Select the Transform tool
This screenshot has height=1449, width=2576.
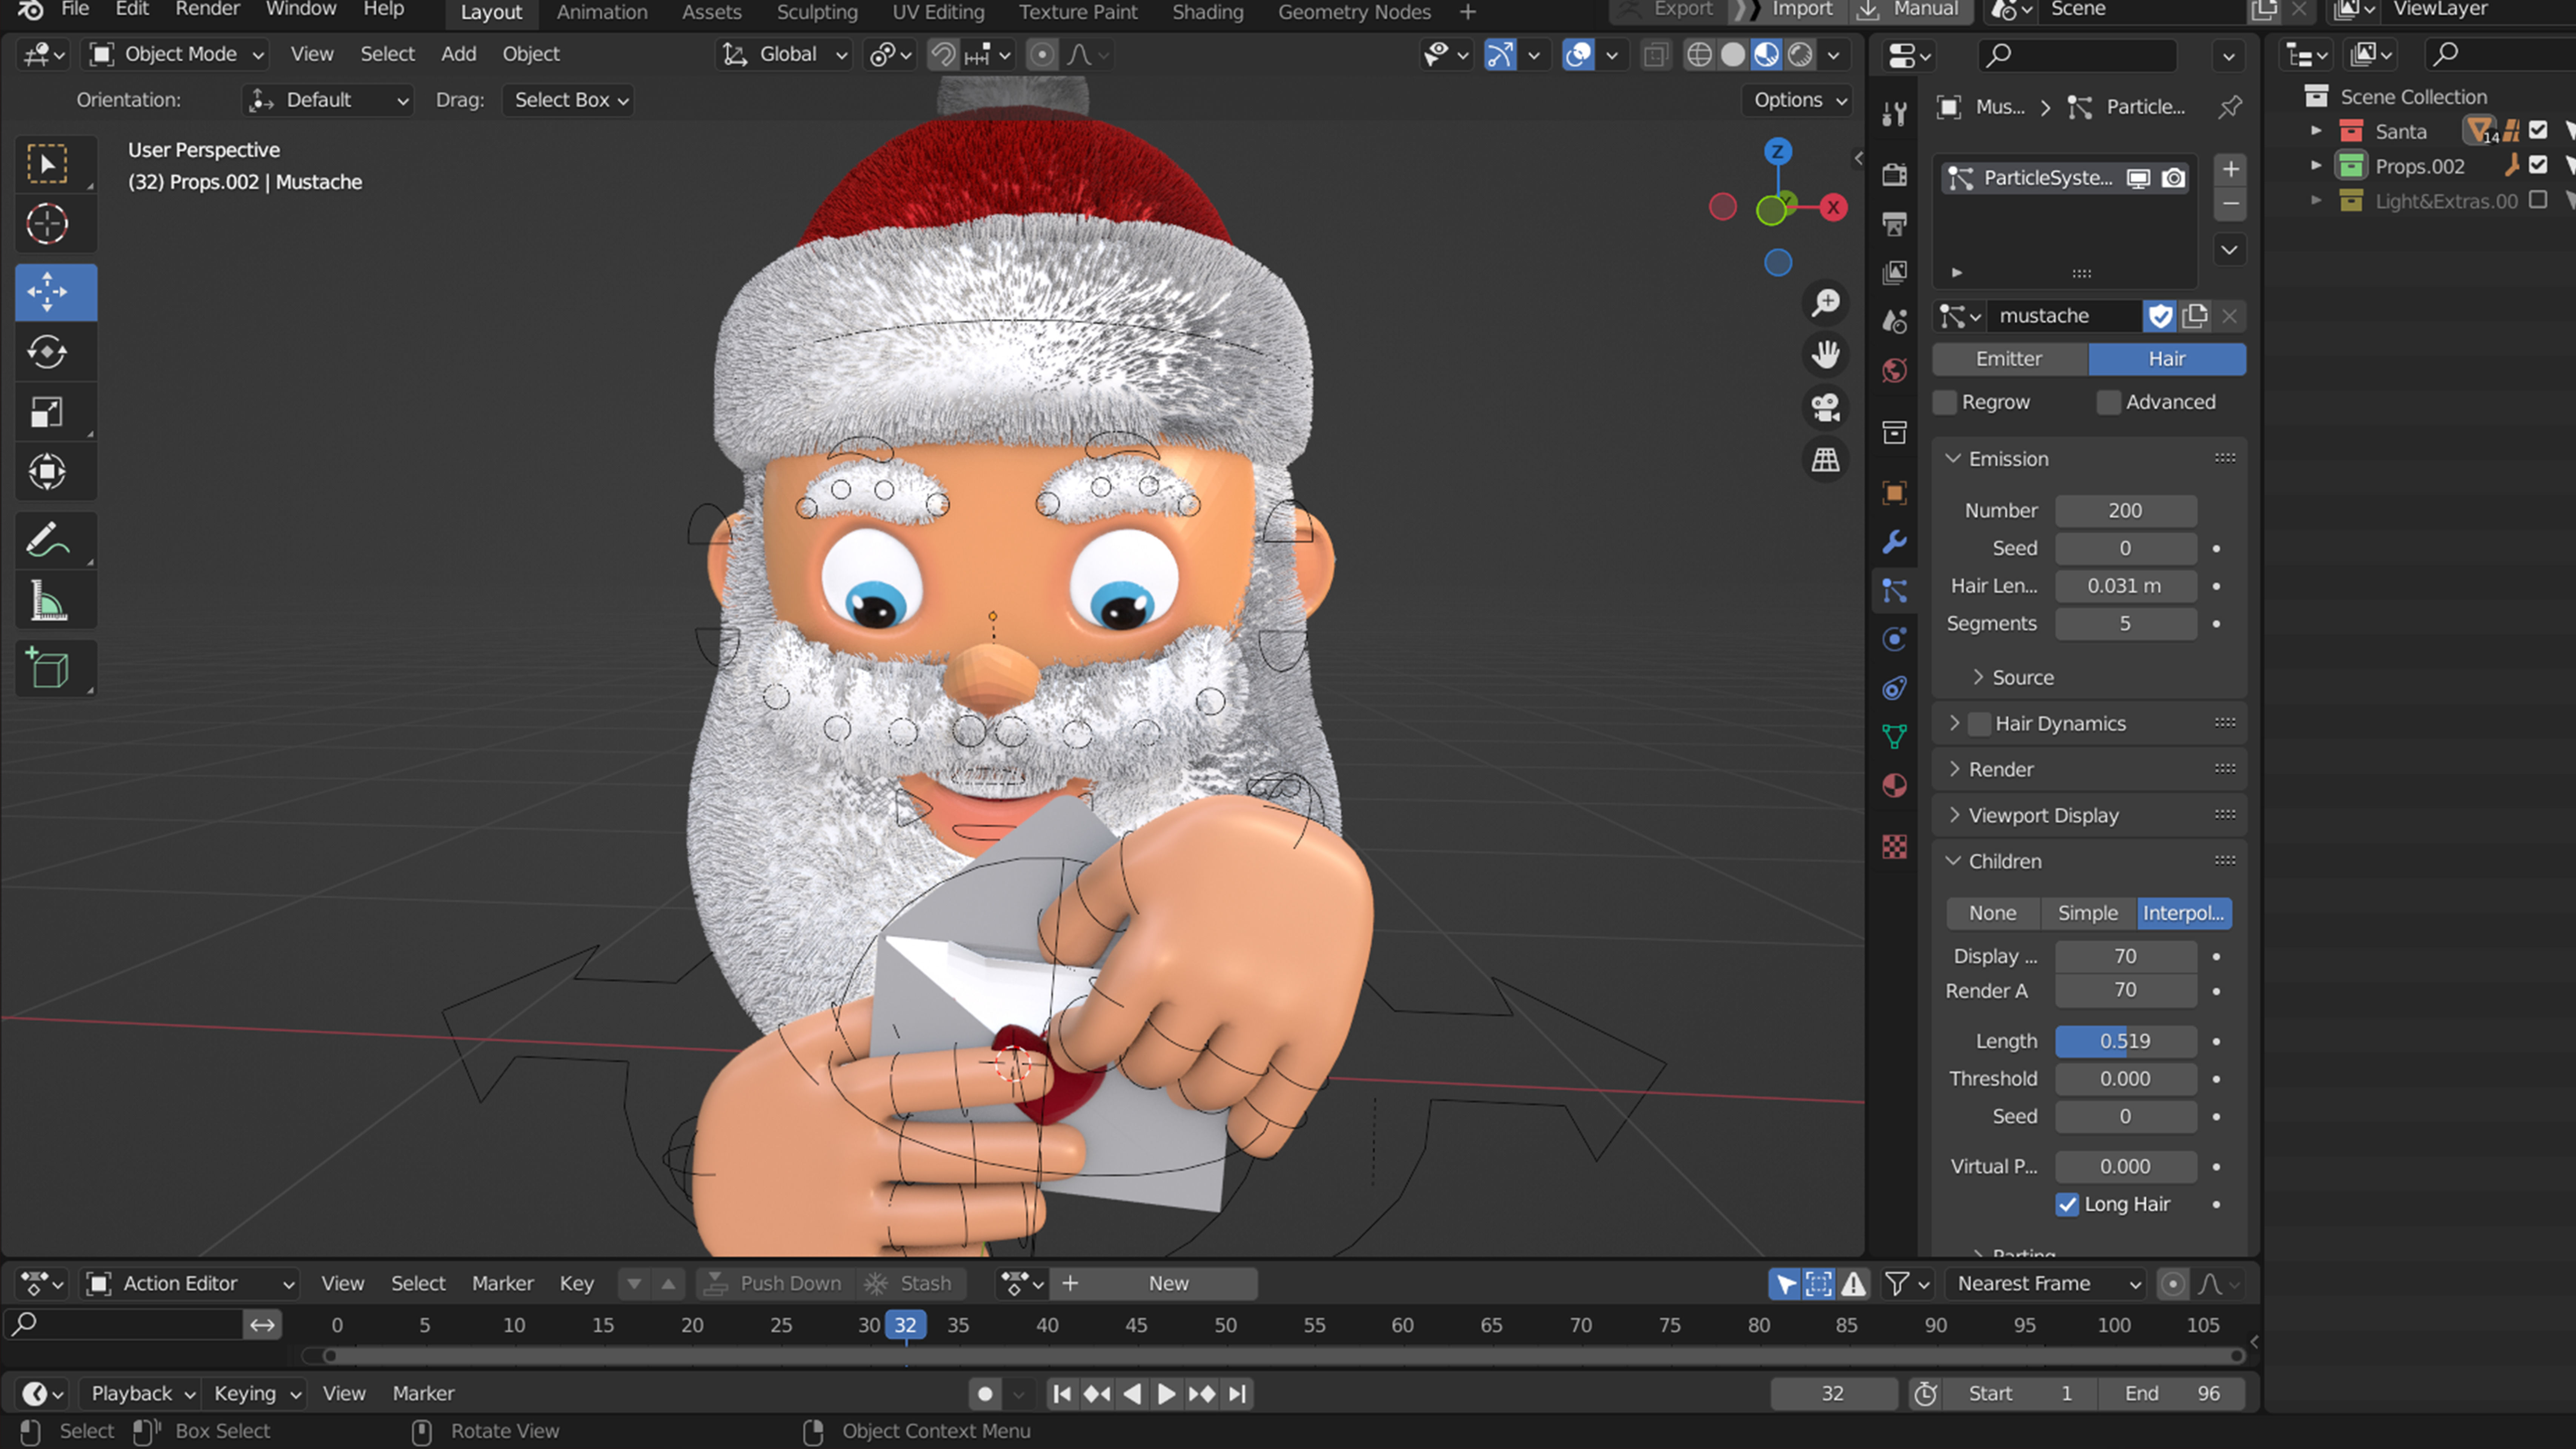tap(48, 472)
